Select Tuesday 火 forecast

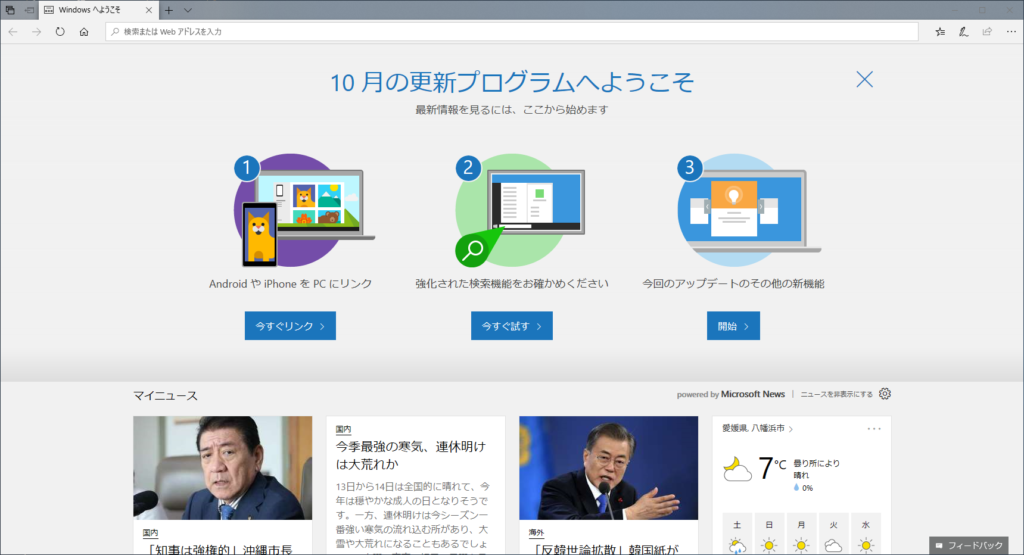click(833, 534)
